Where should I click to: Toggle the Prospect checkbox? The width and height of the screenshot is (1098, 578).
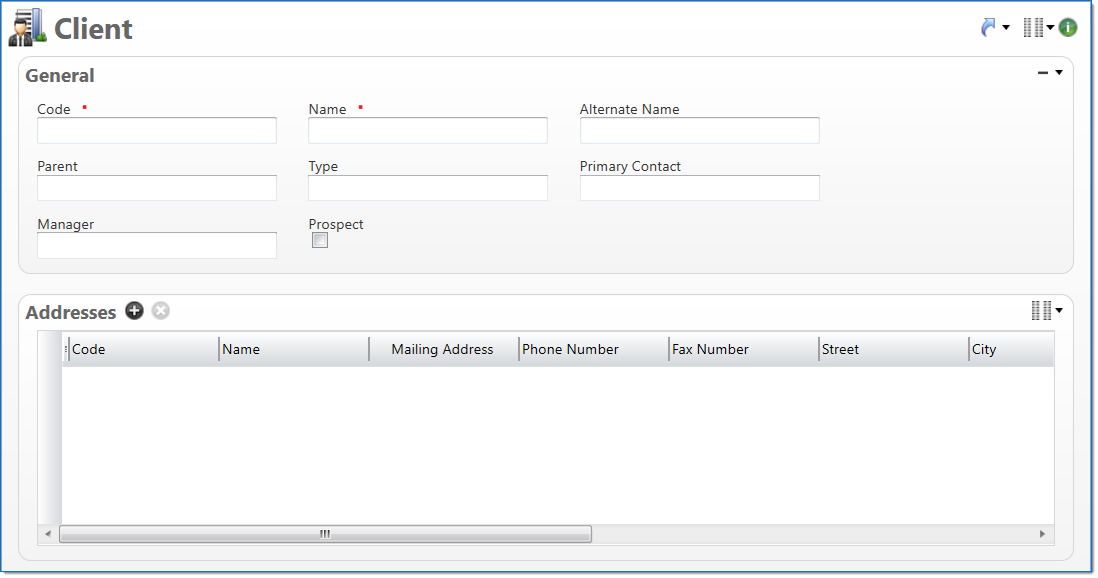[x=320, y=241]
